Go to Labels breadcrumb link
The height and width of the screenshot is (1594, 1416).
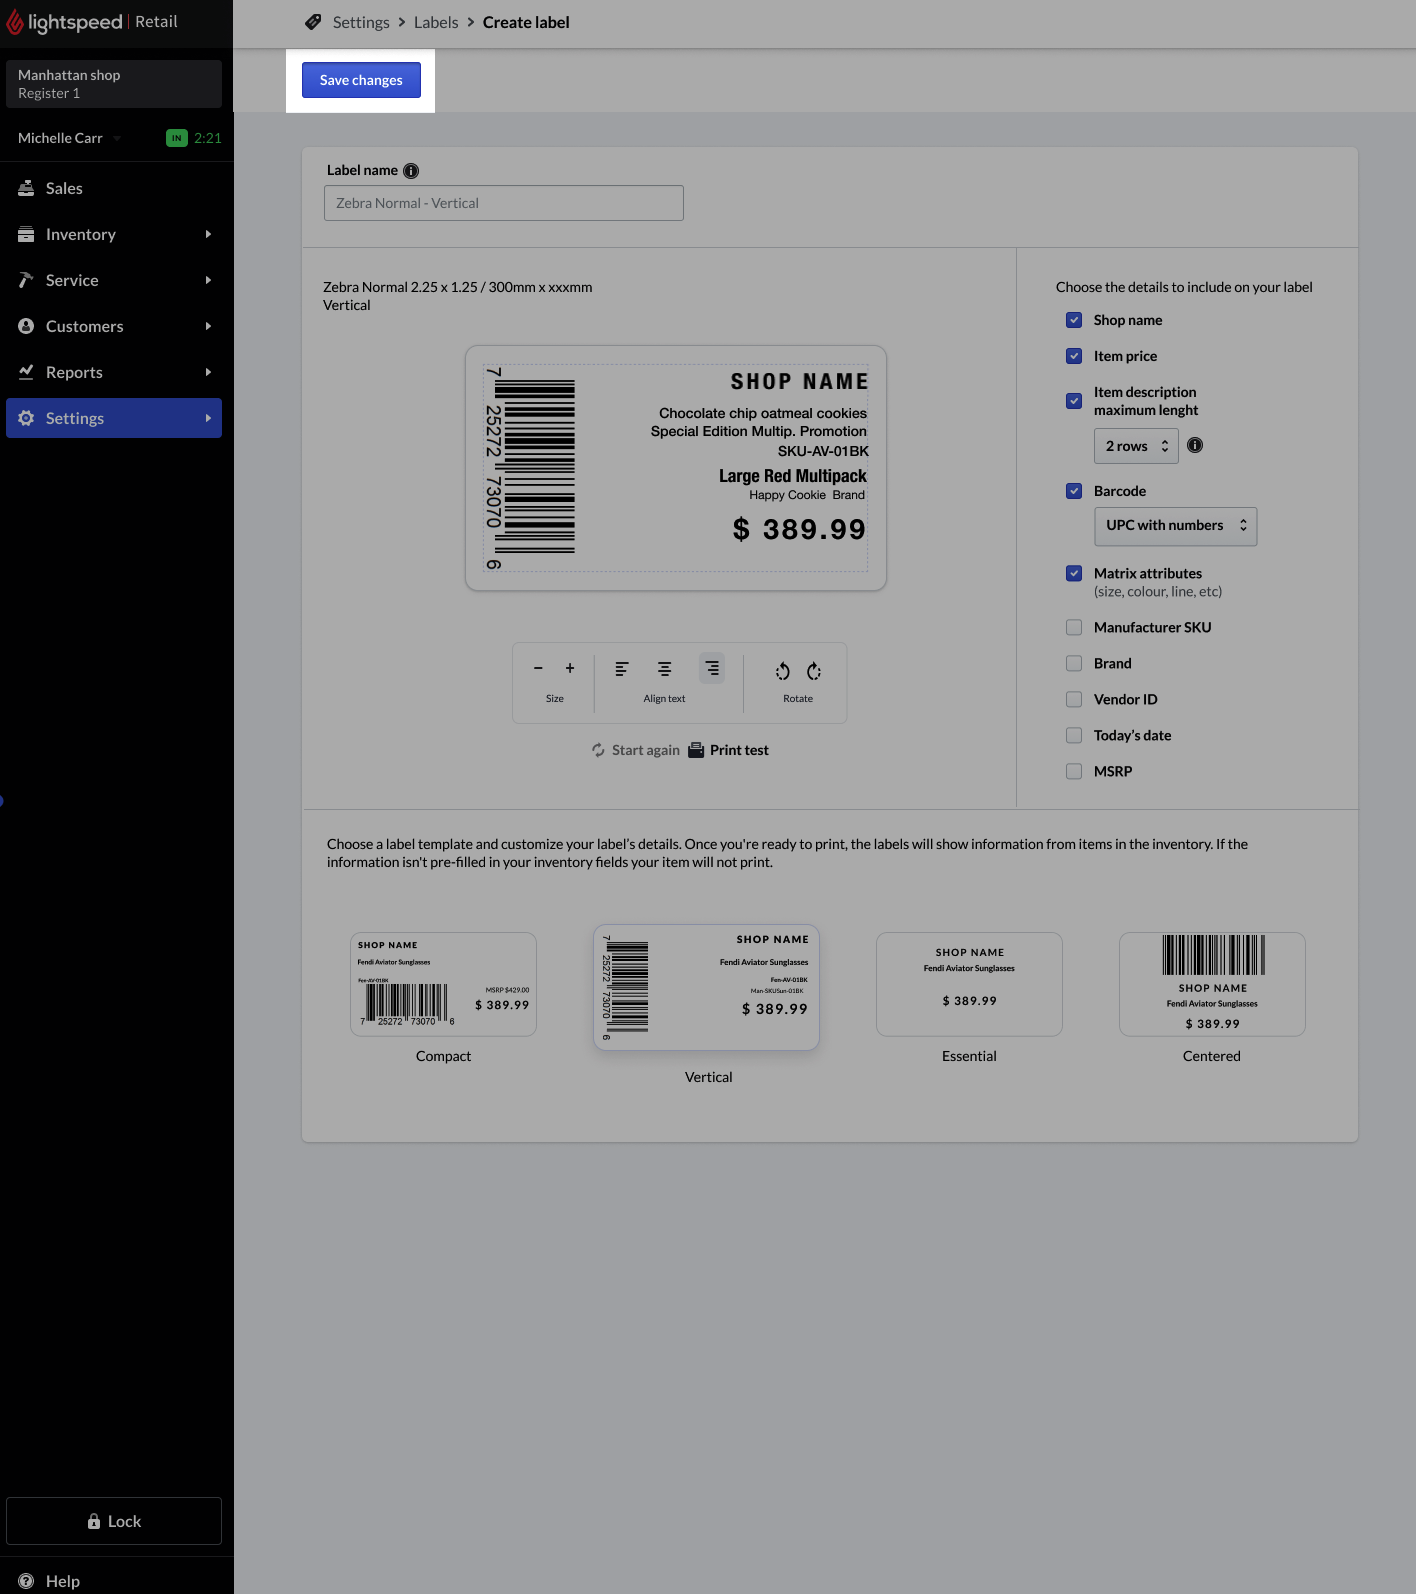(436, 22)
